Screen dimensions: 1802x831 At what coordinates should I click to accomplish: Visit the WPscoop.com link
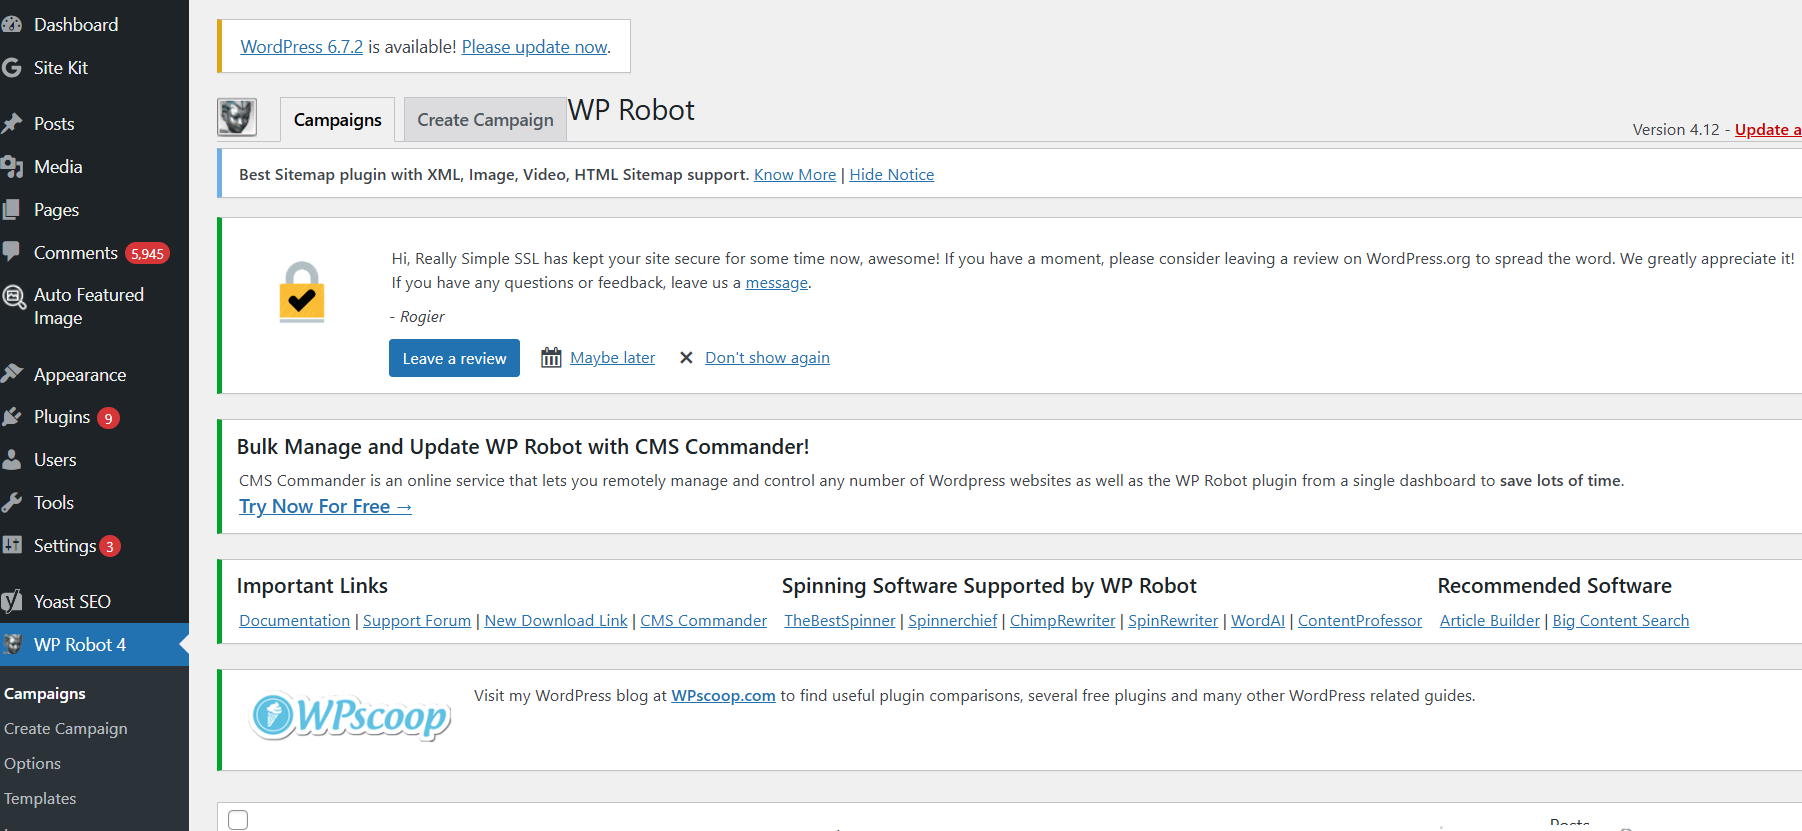point(723,696)
